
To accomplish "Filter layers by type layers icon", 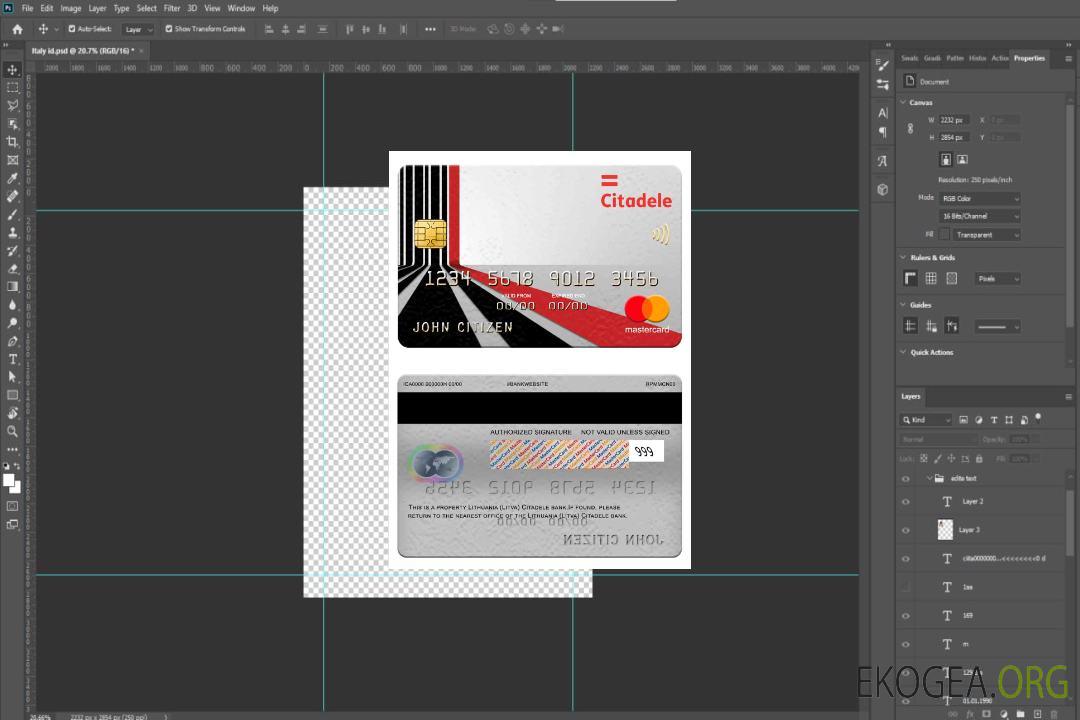I will [994, 420].
